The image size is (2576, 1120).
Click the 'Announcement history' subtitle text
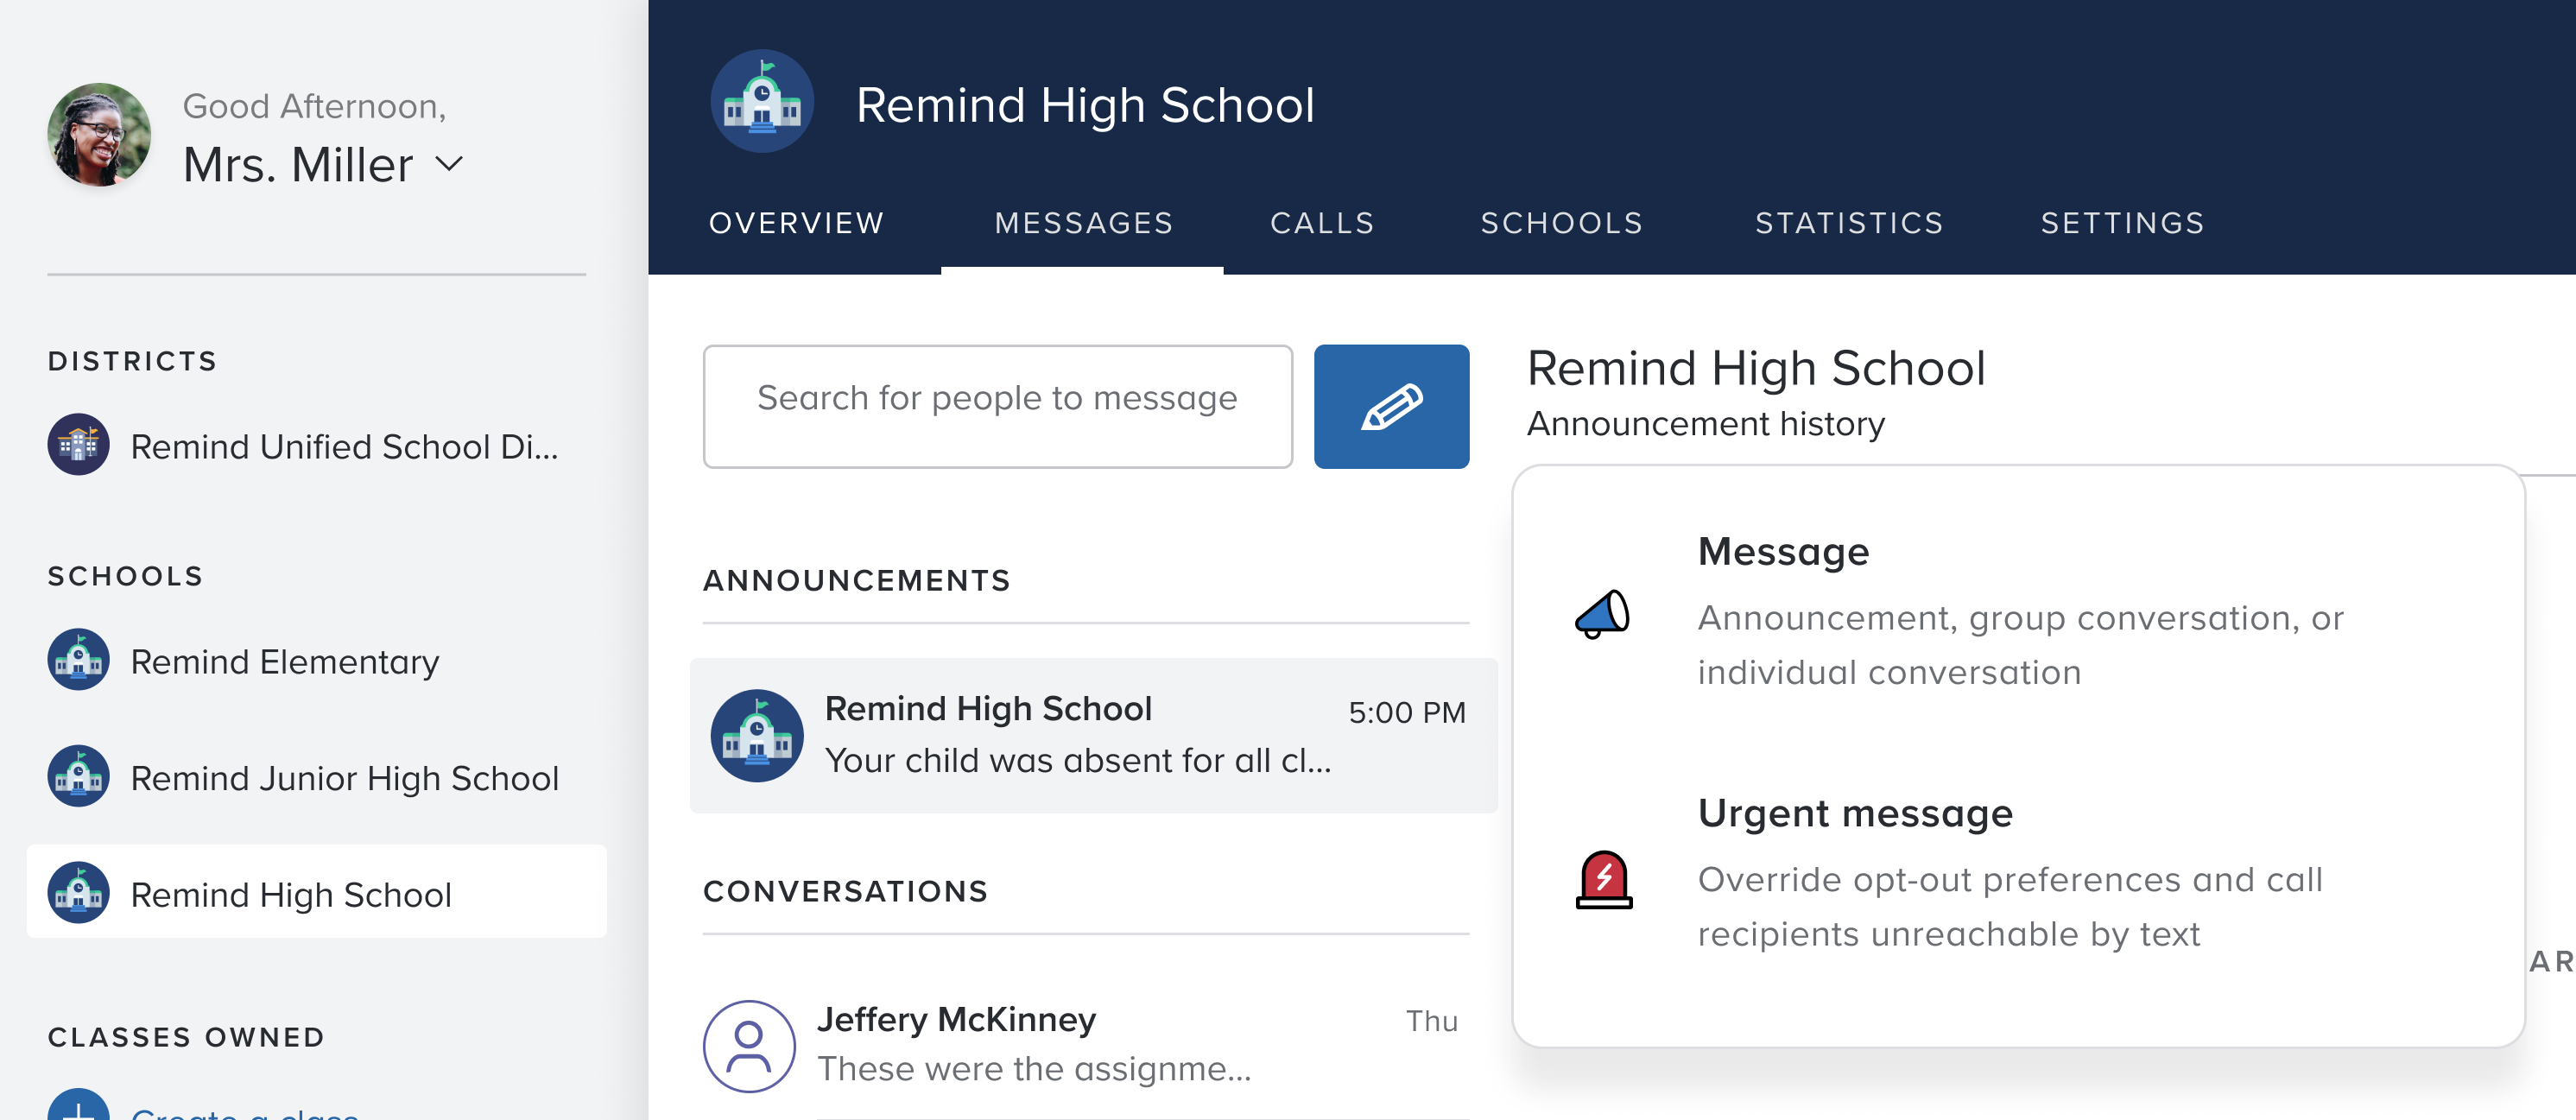(1706, 423)
